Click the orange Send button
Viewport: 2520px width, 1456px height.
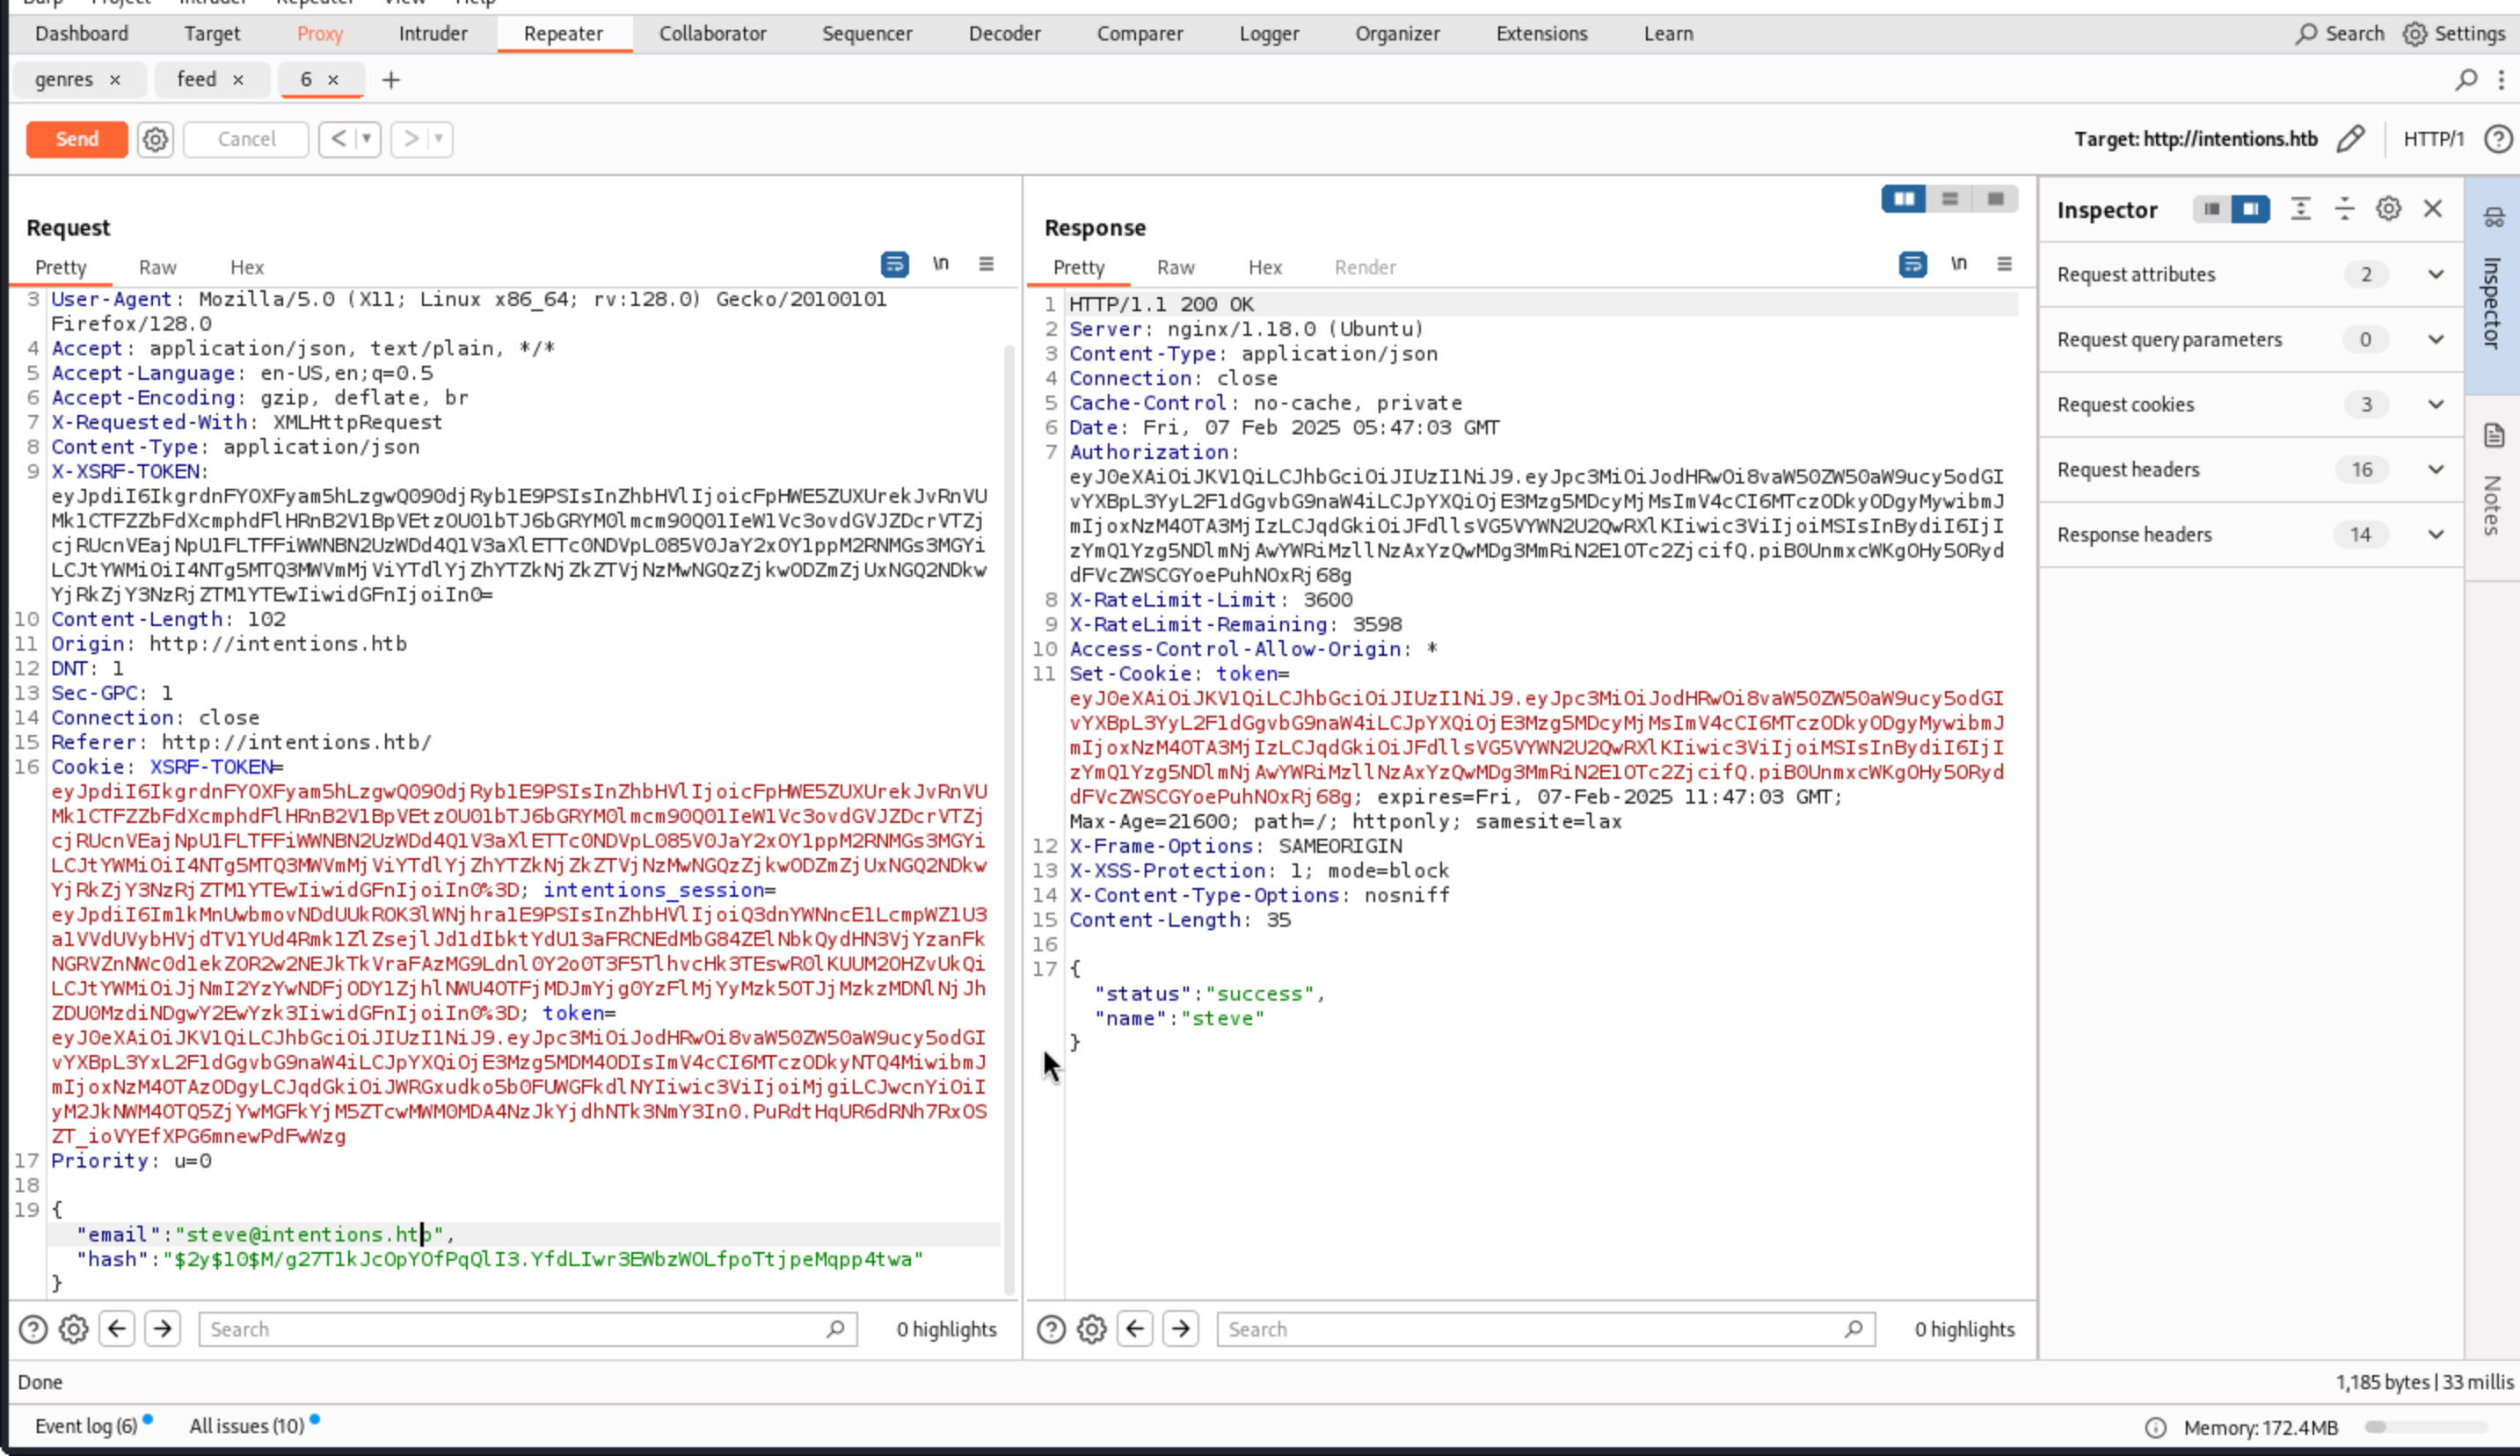[77, 139]
